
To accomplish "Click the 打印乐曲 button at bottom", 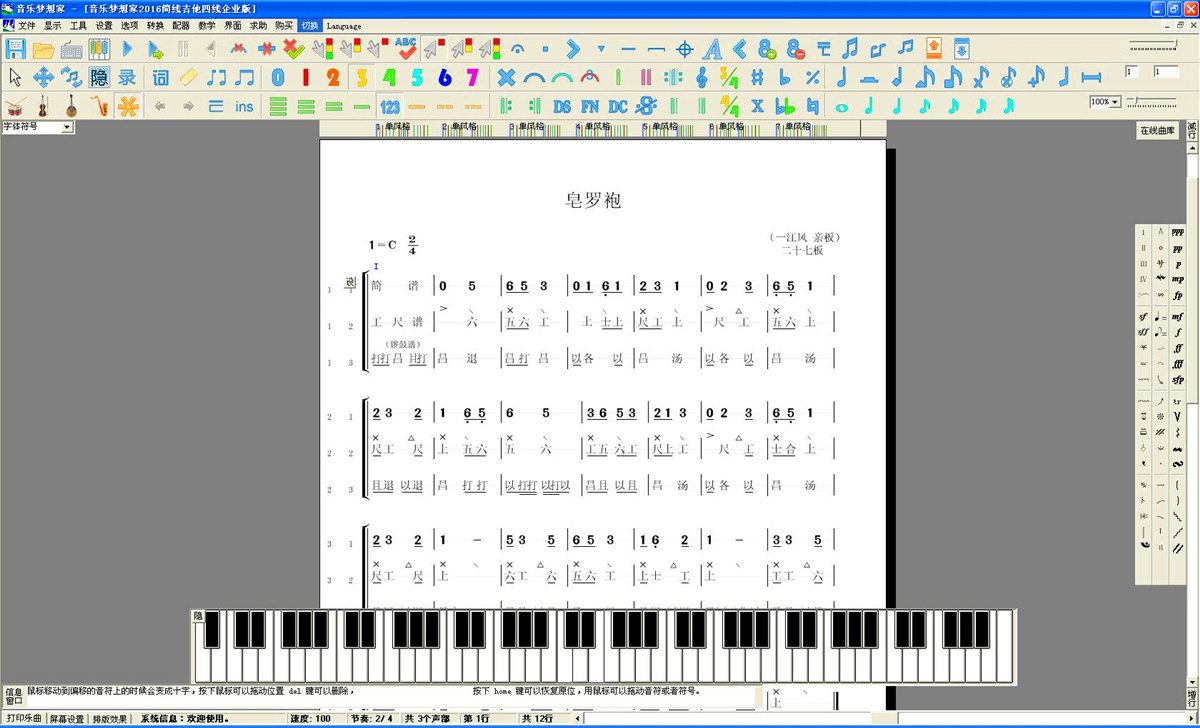I will [24, 718].
